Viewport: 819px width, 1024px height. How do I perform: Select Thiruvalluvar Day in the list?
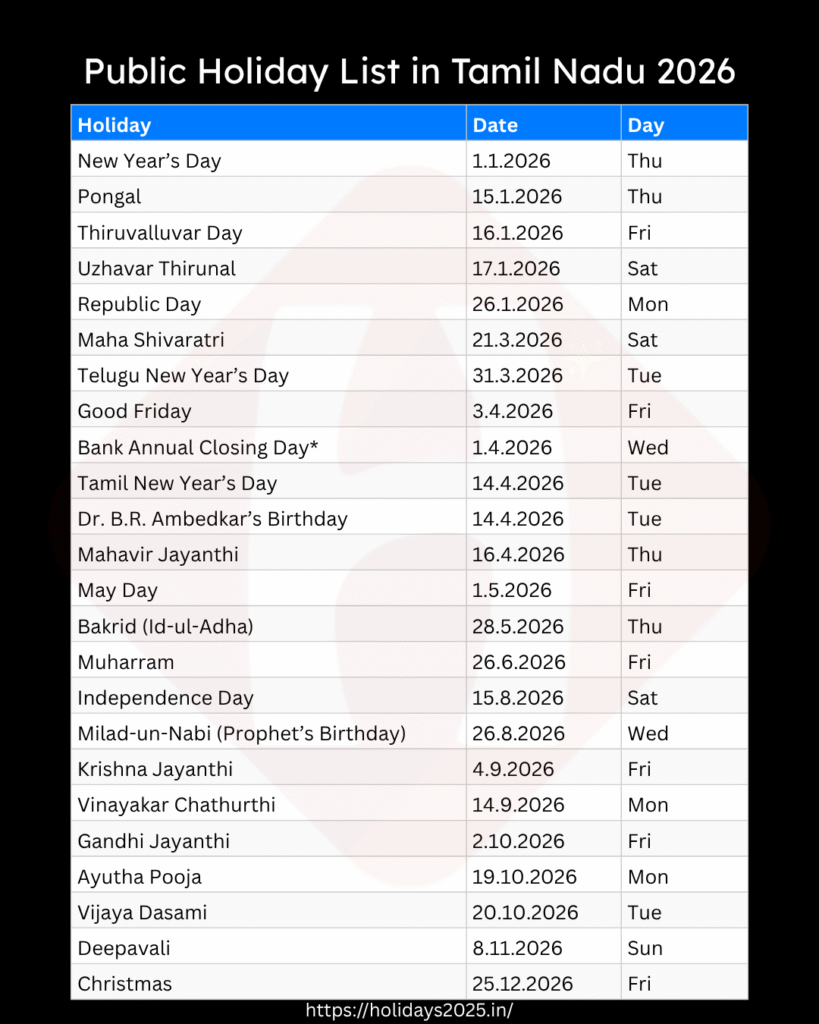click(160, 233)
